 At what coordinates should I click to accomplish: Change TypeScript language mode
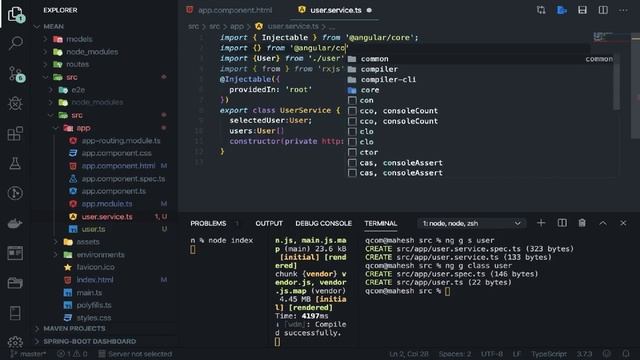coord(549,354)
